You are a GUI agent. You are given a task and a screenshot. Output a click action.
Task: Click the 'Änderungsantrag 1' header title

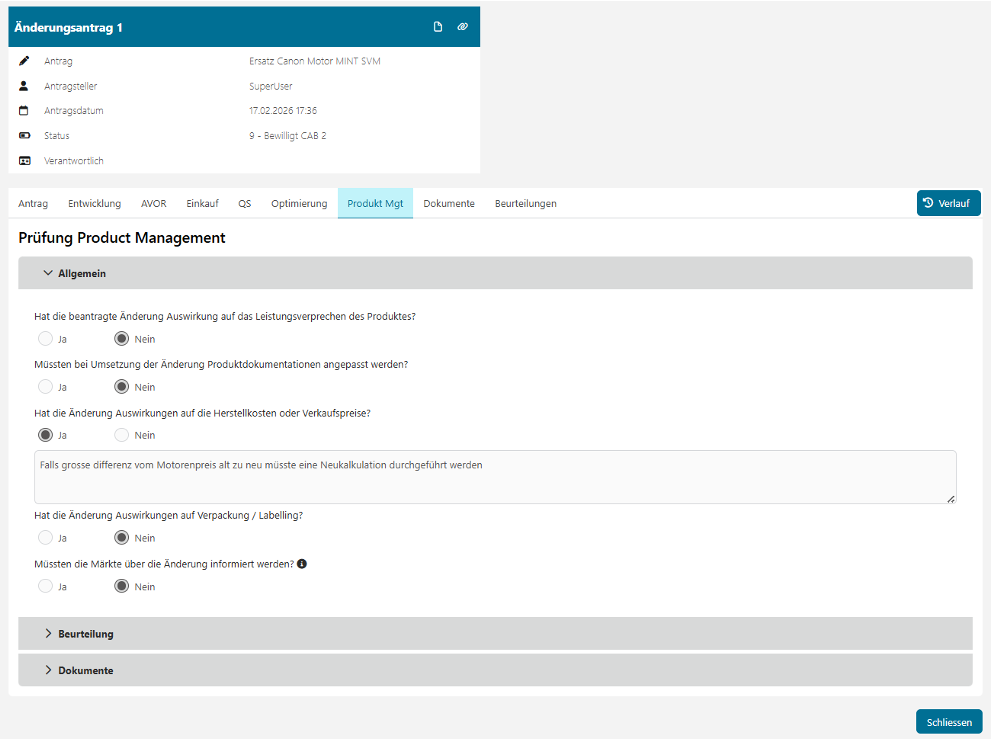[68, 28]
